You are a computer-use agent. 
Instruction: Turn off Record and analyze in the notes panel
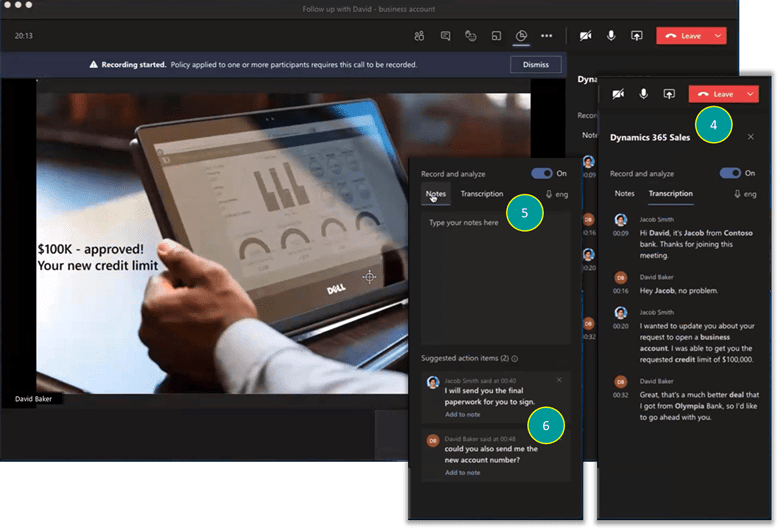tap(541, 173)
